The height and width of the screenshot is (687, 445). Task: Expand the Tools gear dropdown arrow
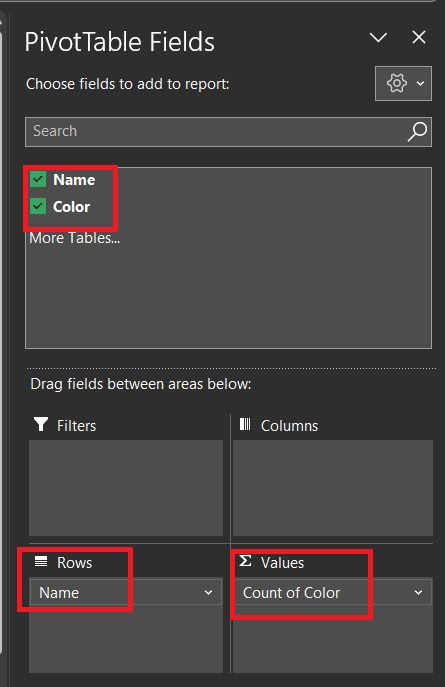[420, 83]
